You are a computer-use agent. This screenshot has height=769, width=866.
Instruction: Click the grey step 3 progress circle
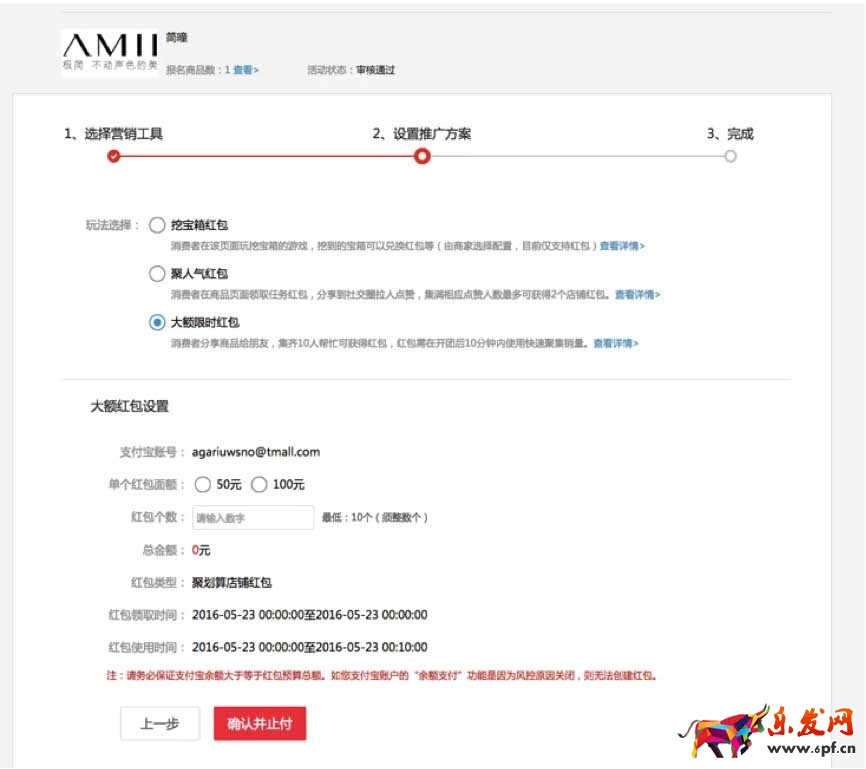click(x=731, y=156)
